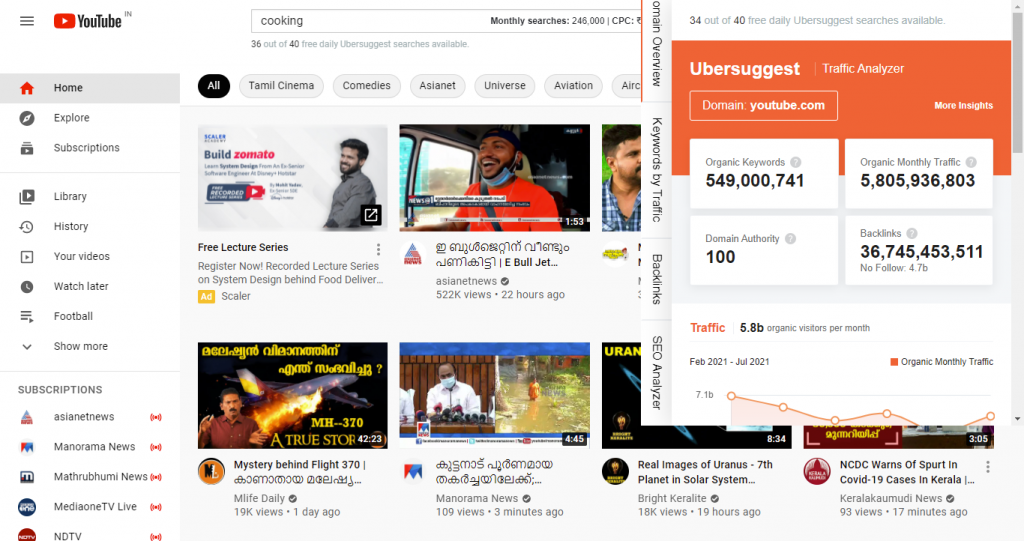The width and height of the screenshot is (1024, 541).
Task: Click the Free Lecture Series ad title
Action: point(243,248)
